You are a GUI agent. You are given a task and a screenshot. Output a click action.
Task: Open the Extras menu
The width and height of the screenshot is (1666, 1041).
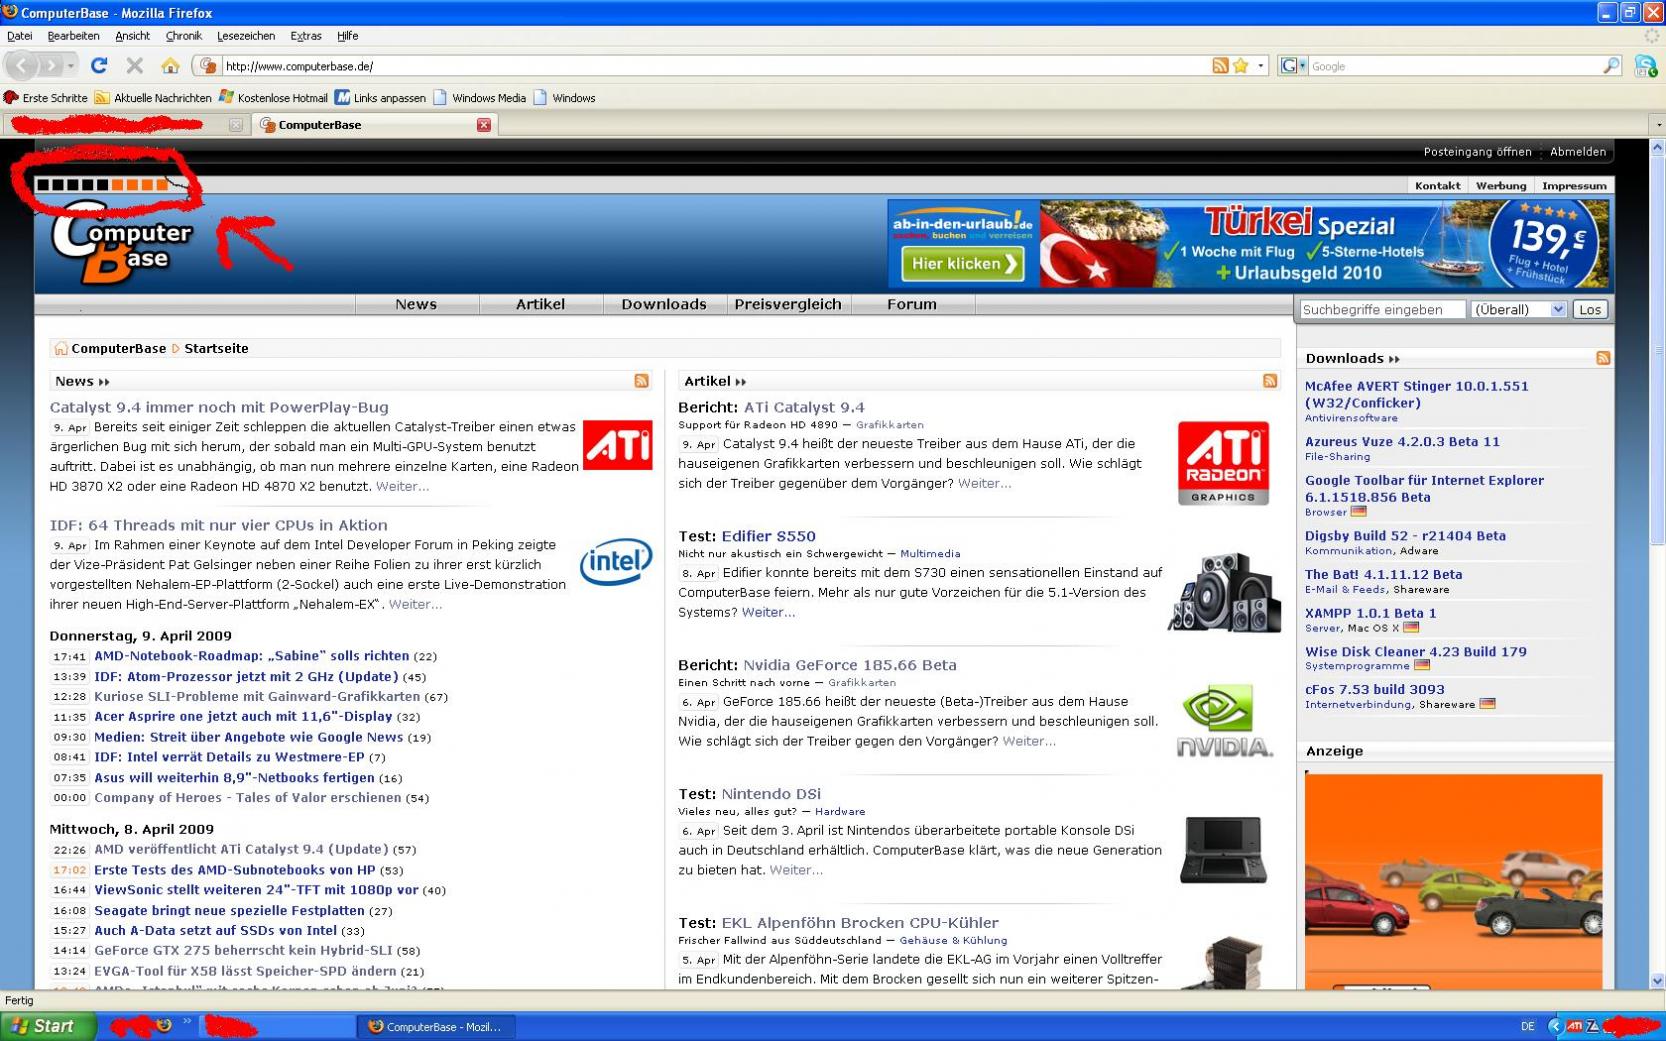306,36
